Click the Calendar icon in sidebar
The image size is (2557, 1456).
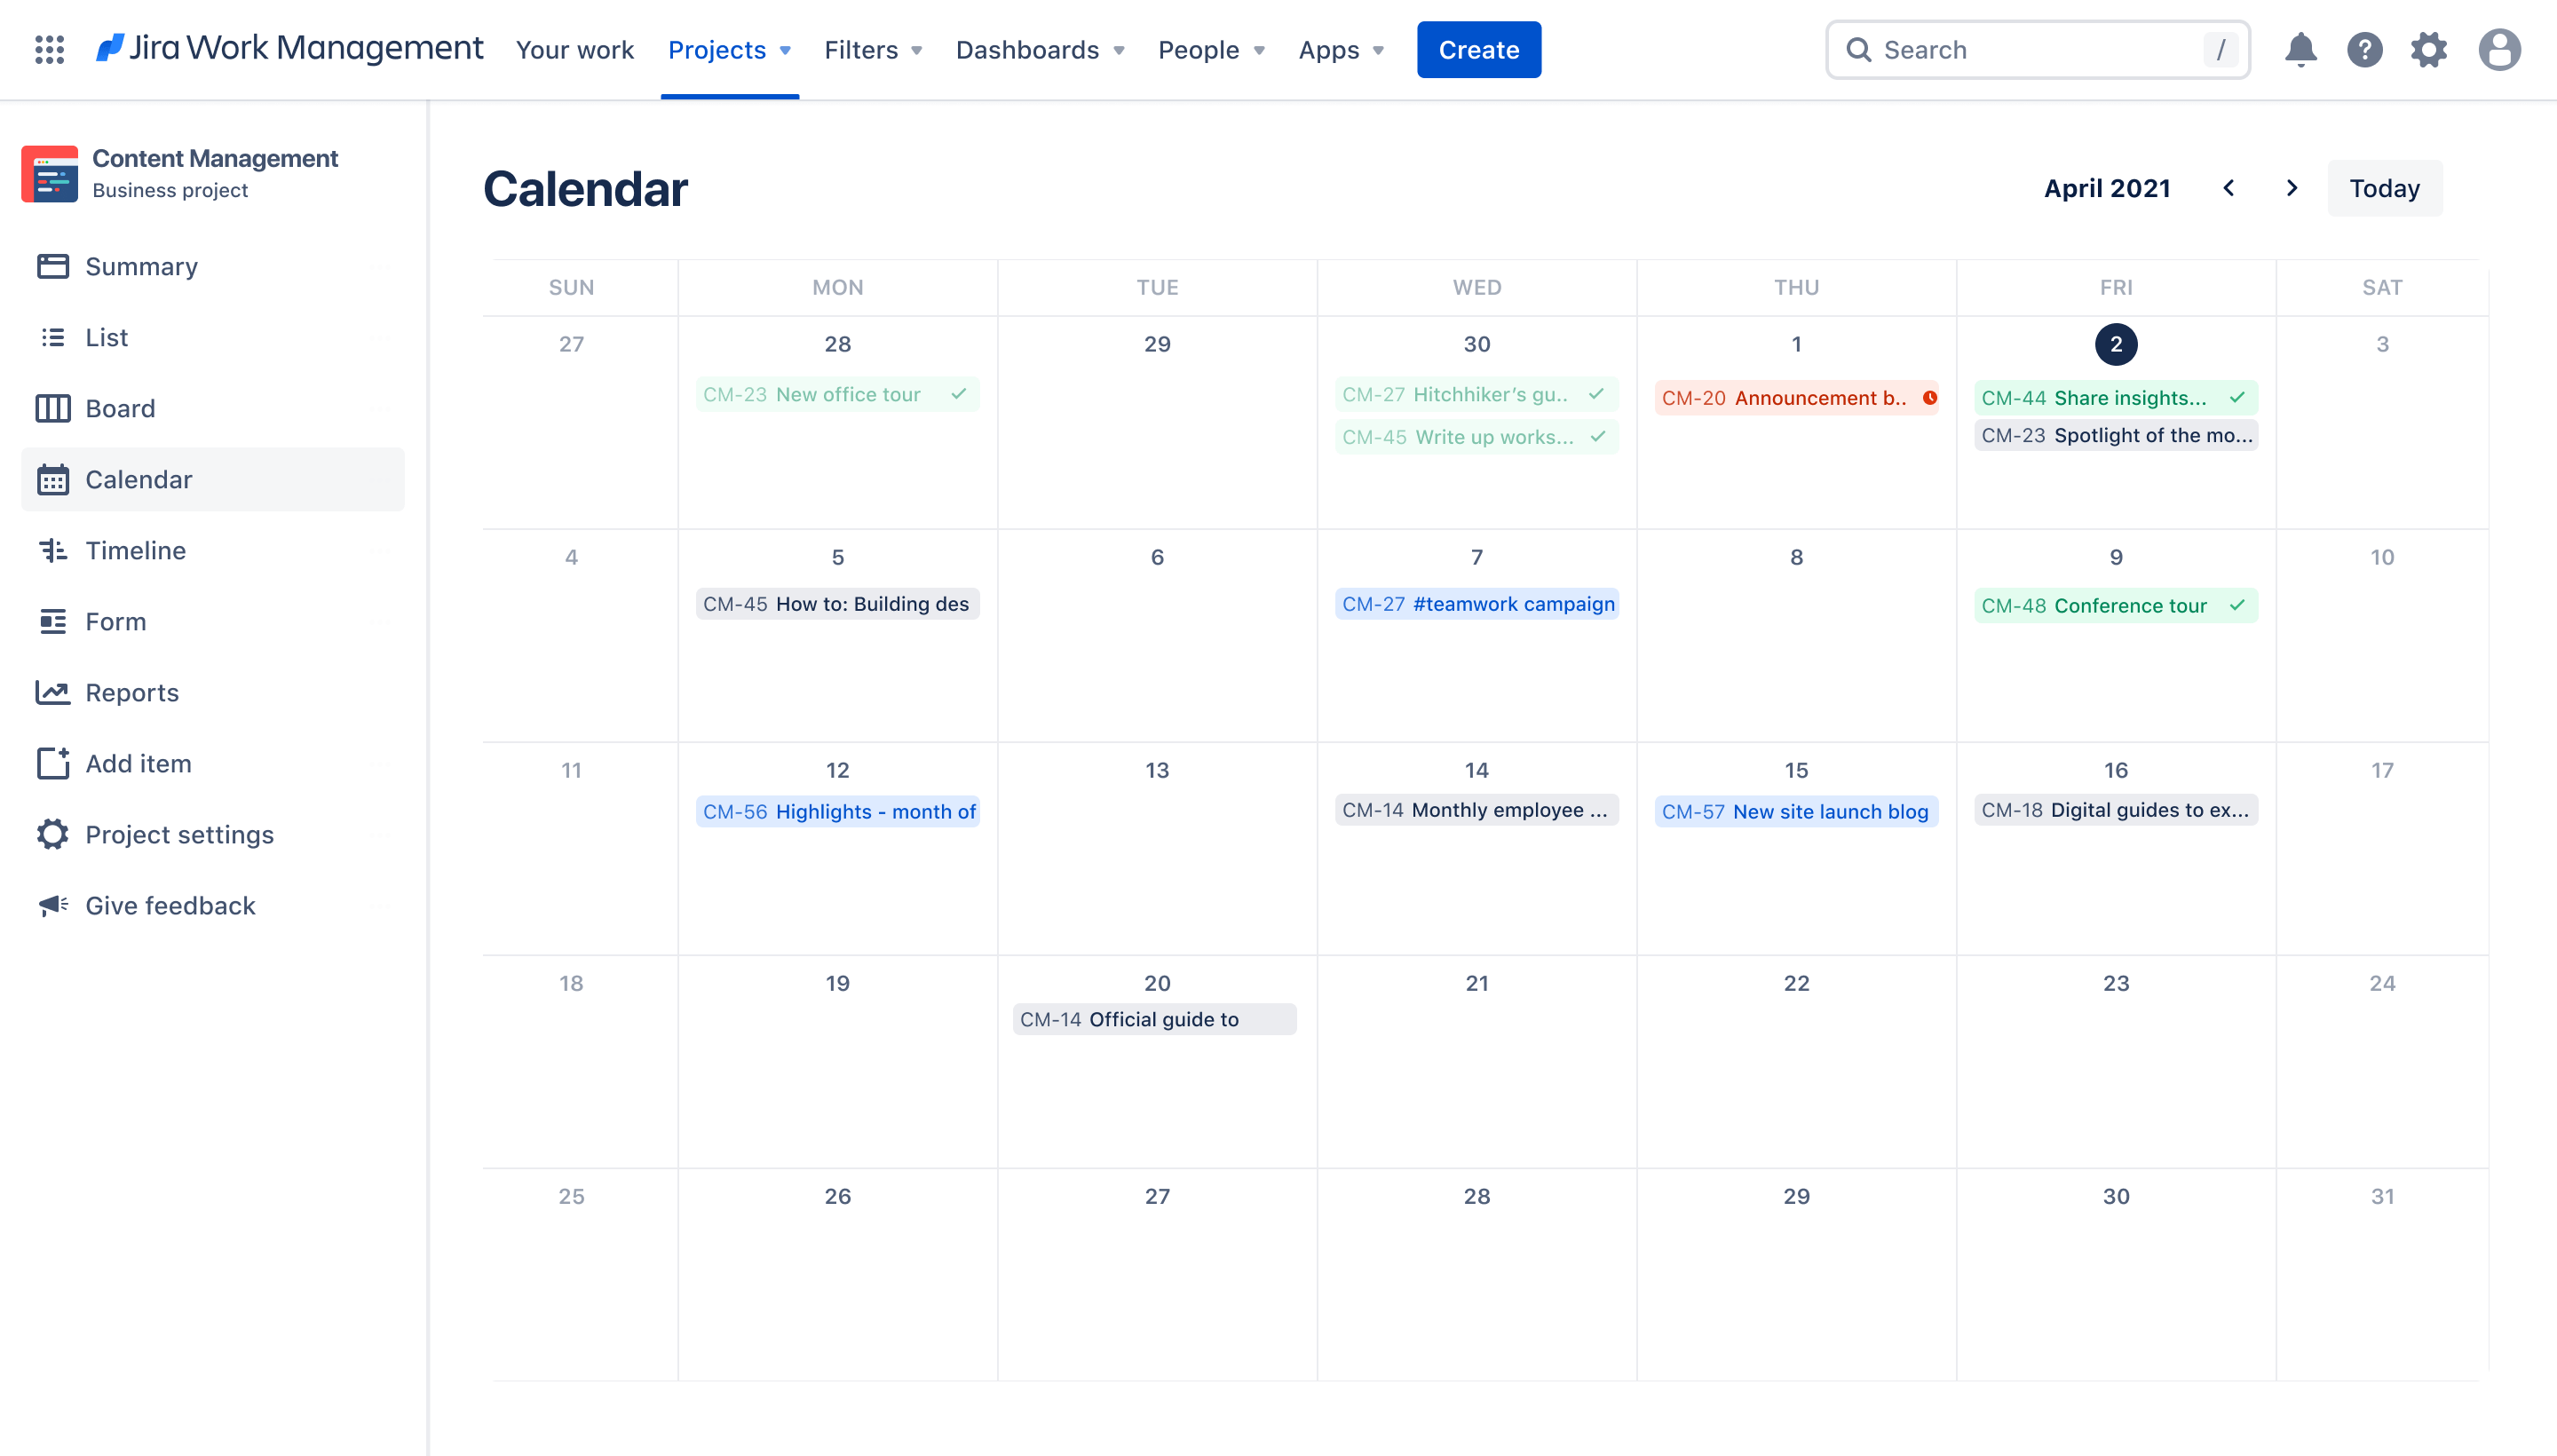(x=52, y=478)
